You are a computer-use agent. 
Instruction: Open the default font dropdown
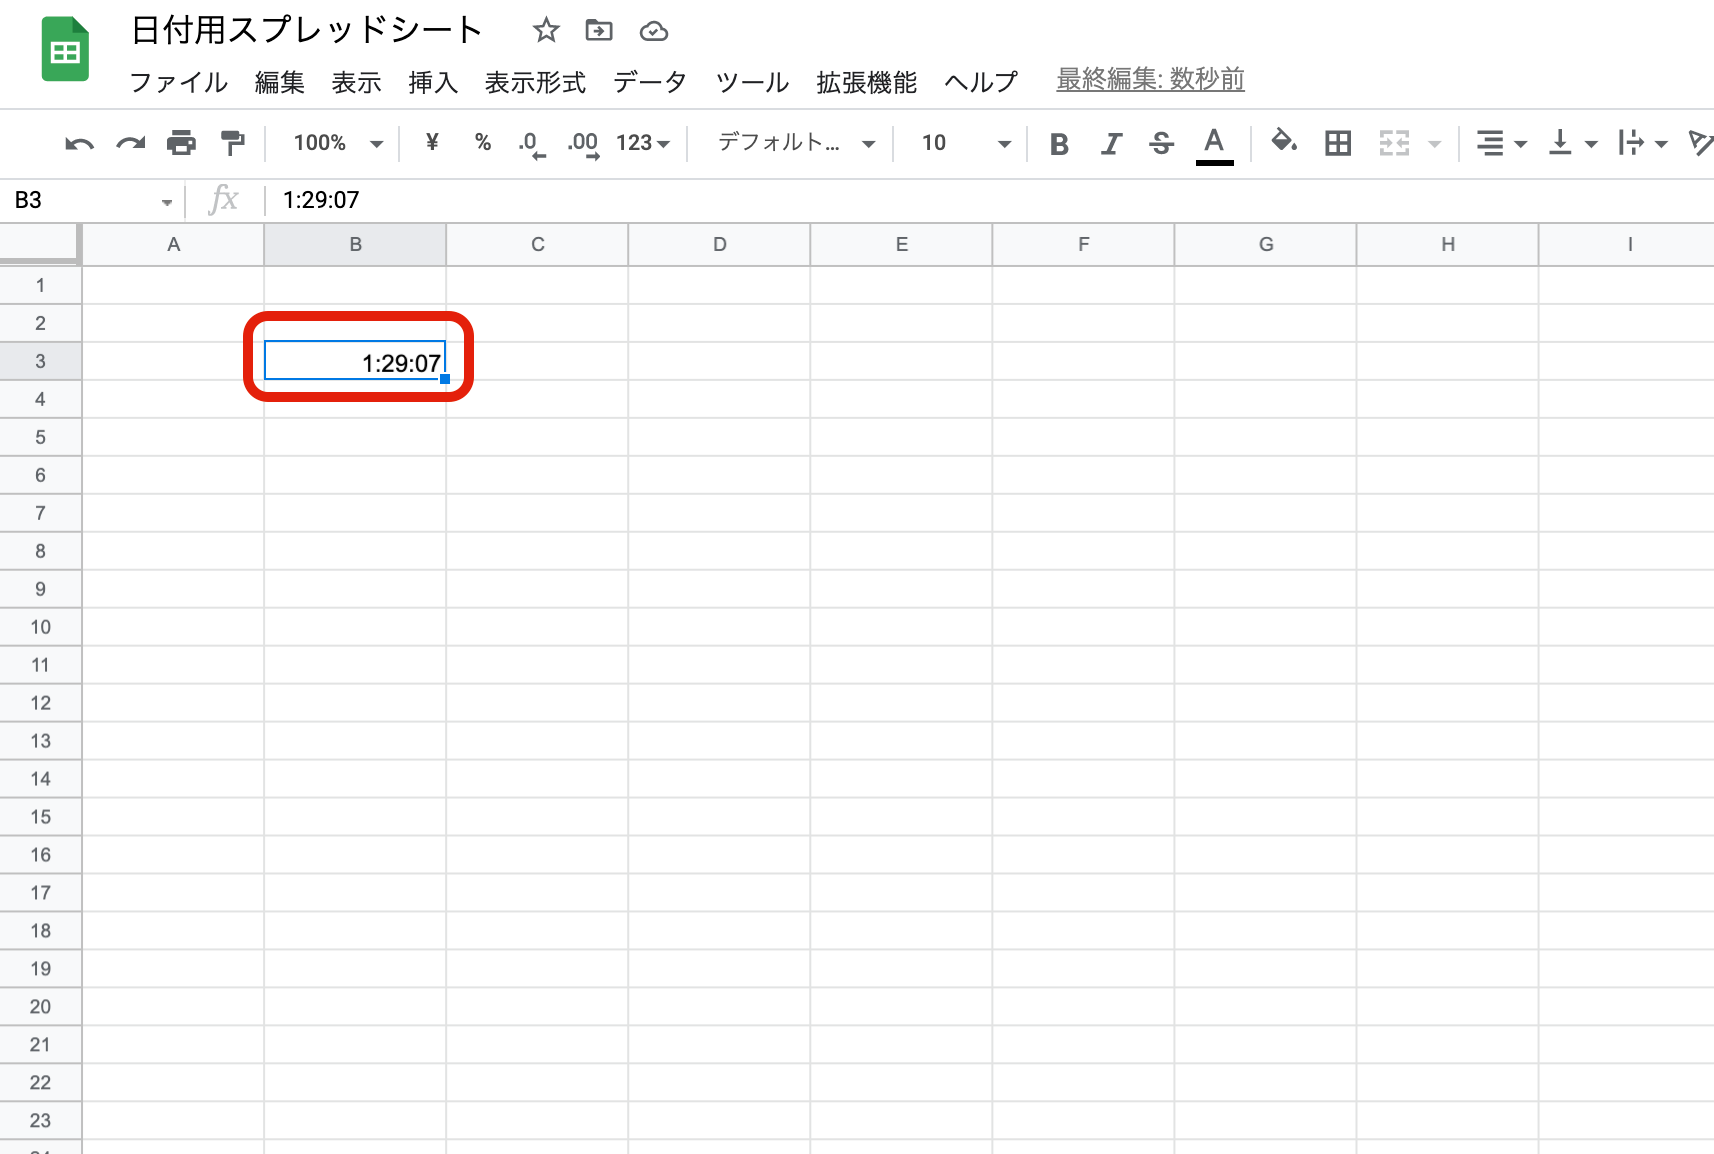pos(797,143)
